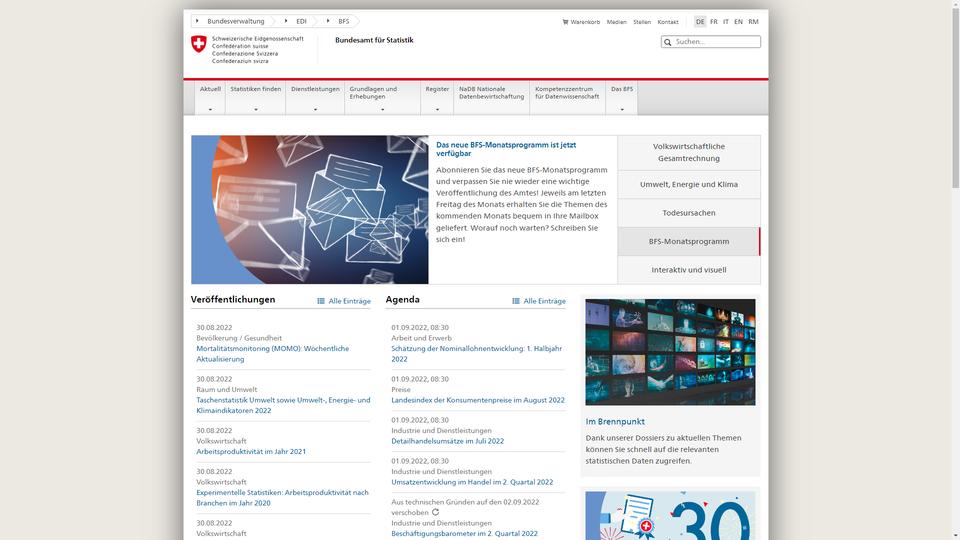Open the Stellen link
Screen dimensions: 960x540
pos(642,22)
